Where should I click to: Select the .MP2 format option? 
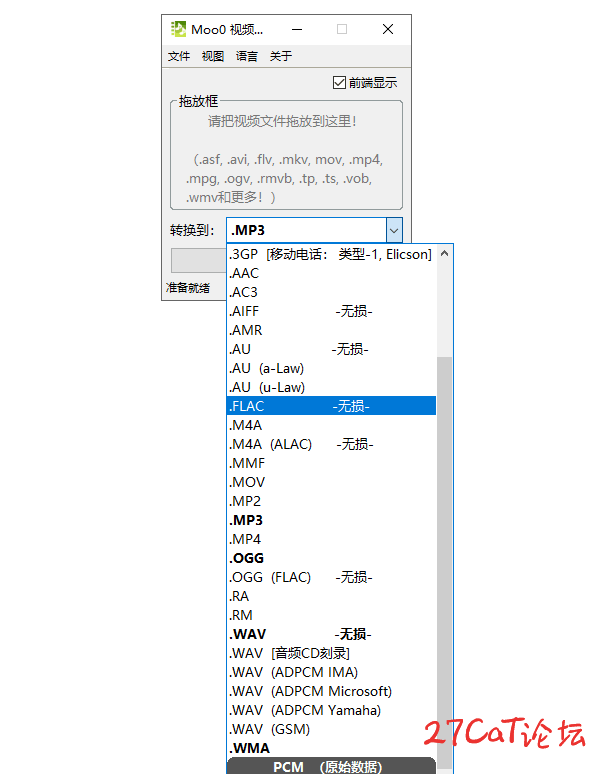click(x=331, y=501)
